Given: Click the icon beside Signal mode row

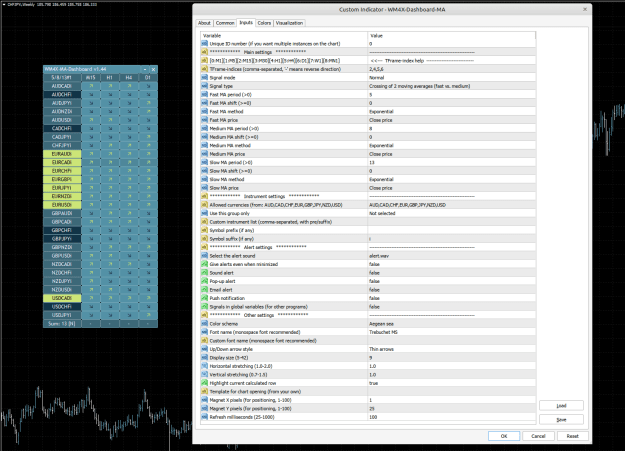Looking at the screenshot, I should coord(204,77).
